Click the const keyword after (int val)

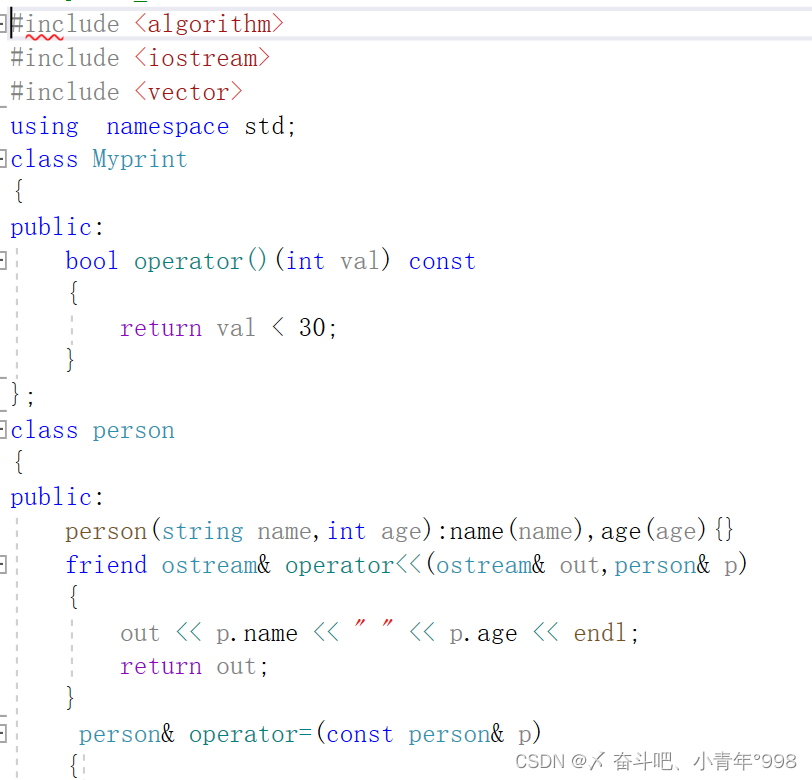click(442, 261)
